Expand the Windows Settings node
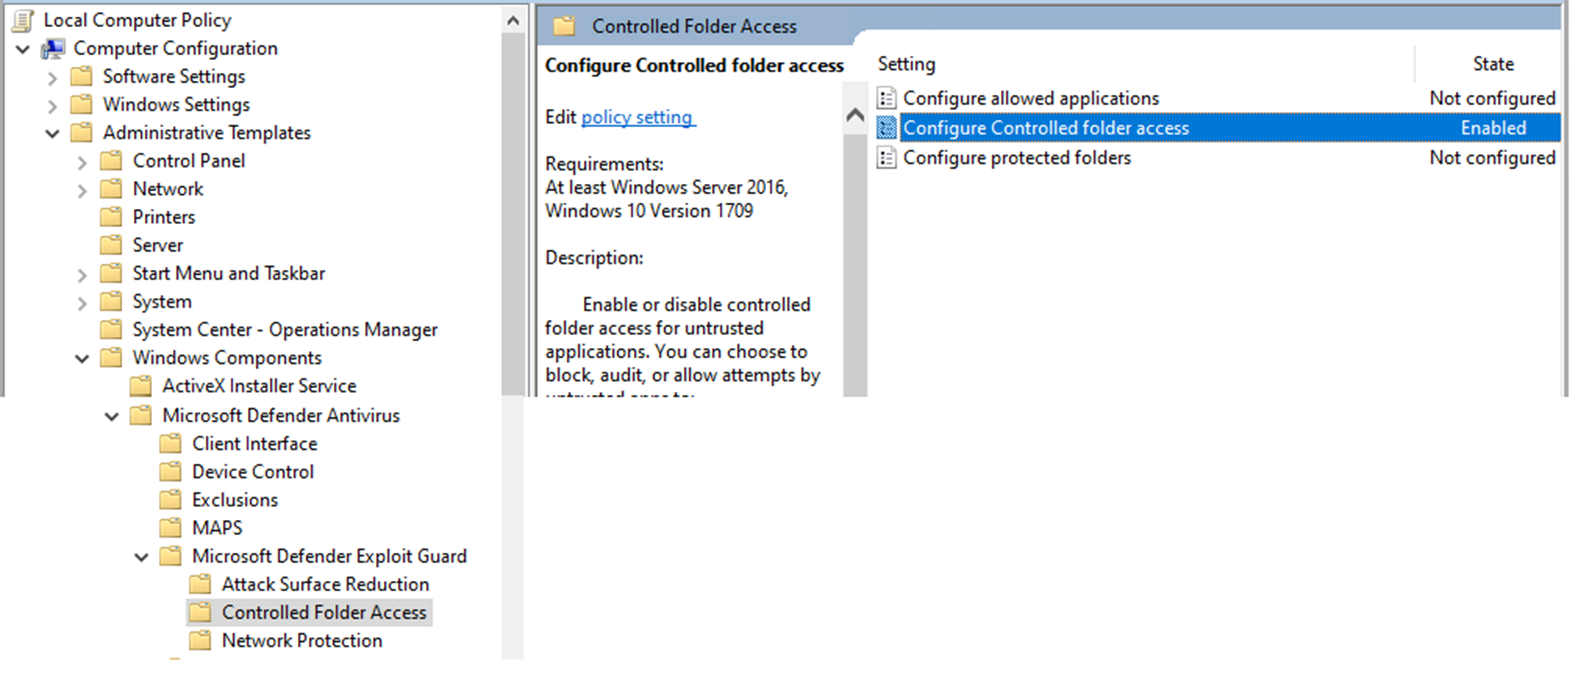The width and height of the screenshot is (1589, 683). (52, 105)
